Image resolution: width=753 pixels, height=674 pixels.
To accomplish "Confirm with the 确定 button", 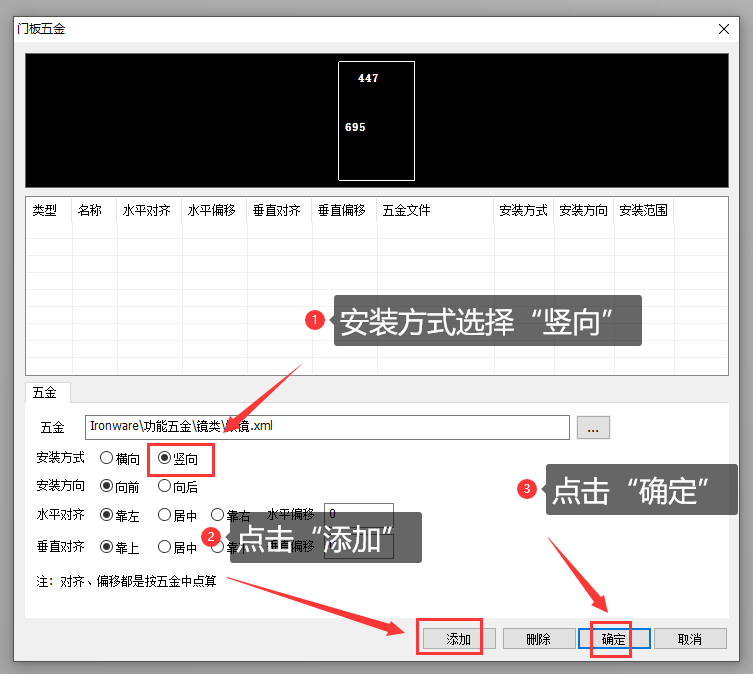I will point(614,639).
